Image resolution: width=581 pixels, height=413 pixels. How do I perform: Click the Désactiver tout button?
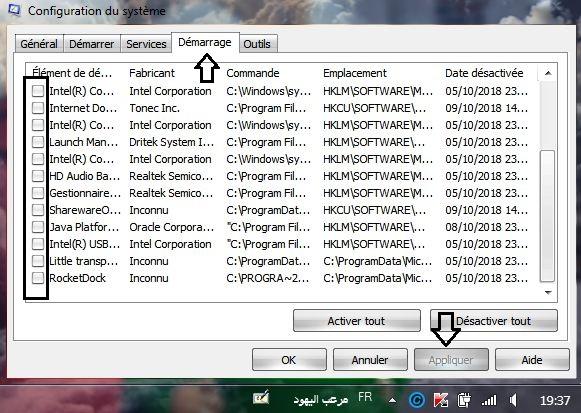click(x=494, y=321)
